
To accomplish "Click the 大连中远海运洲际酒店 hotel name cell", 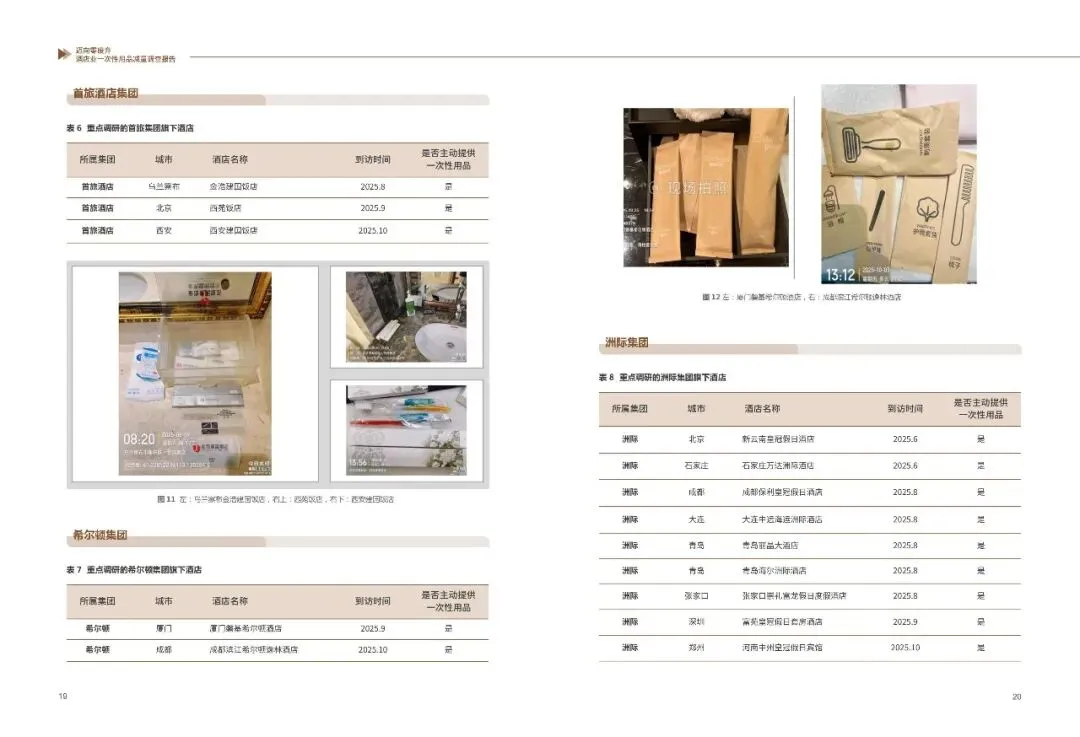I will pyautogui.click(x=782, y=519).
